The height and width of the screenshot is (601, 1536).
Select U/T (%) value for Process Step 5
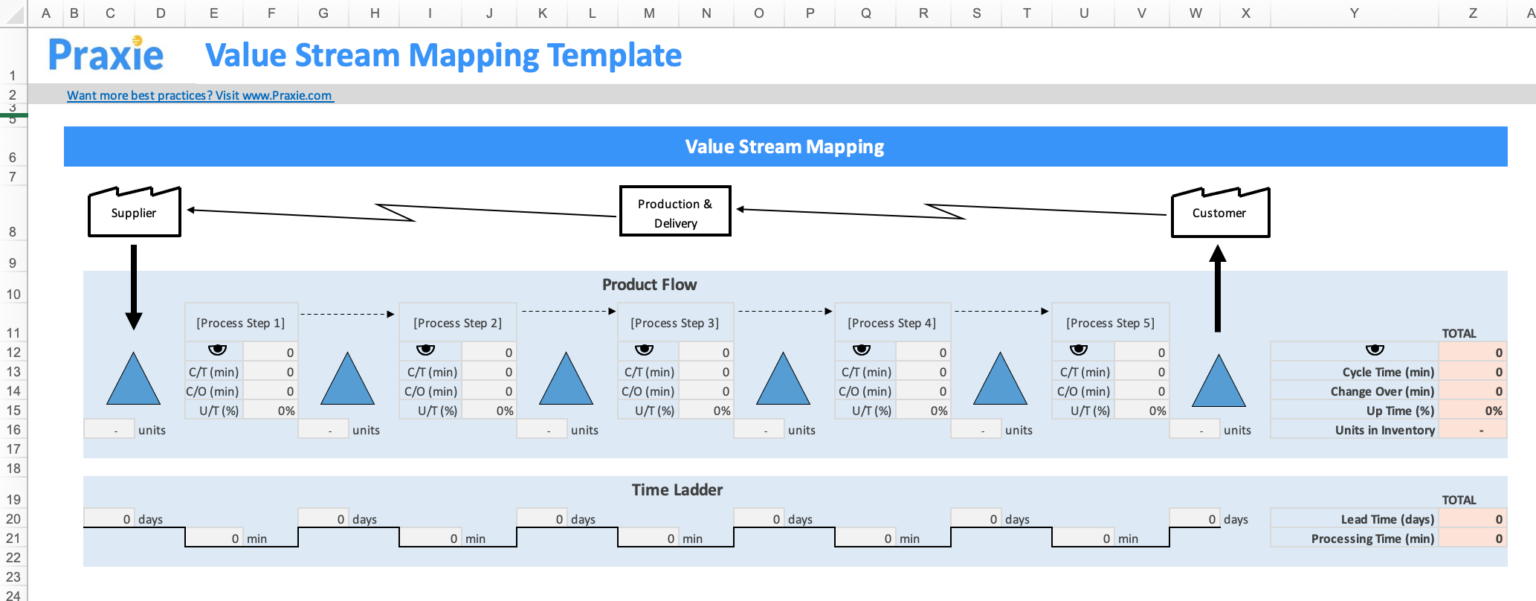pos(1141,410)
